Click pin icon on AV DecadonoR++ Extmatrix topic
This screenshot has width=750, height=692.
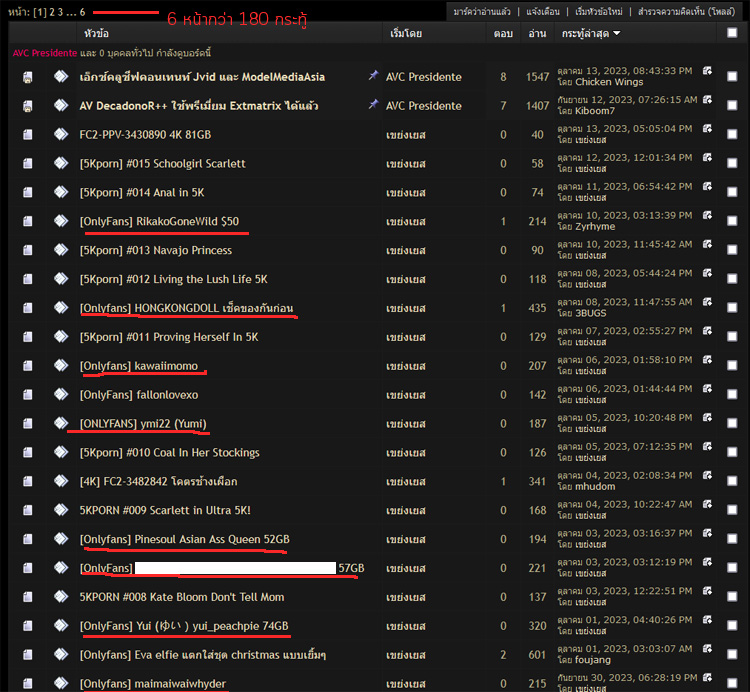(373, 104)
